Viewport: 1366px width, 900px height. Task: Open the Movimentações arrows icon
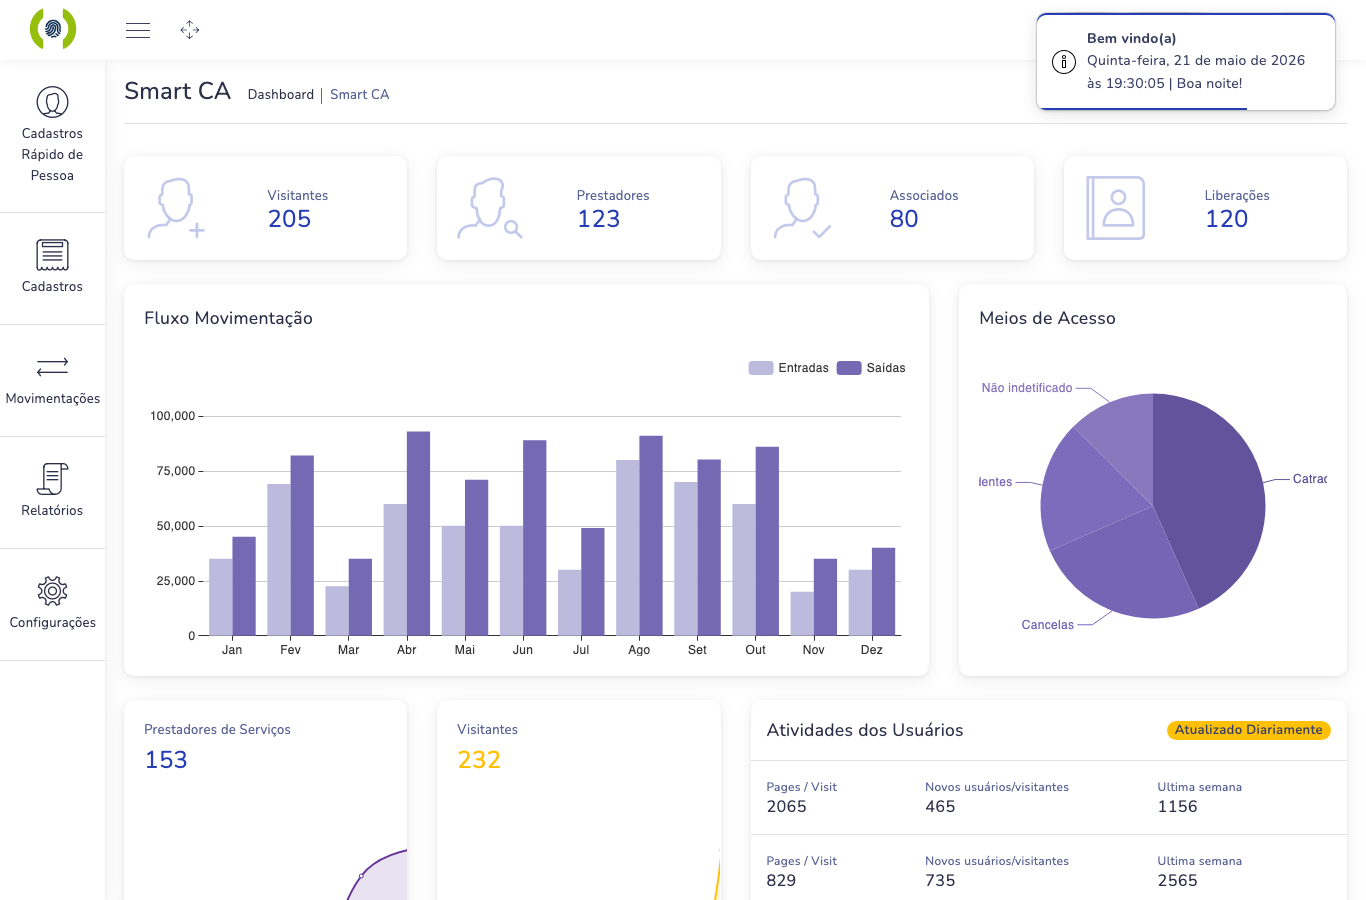[x=52, y=367]
